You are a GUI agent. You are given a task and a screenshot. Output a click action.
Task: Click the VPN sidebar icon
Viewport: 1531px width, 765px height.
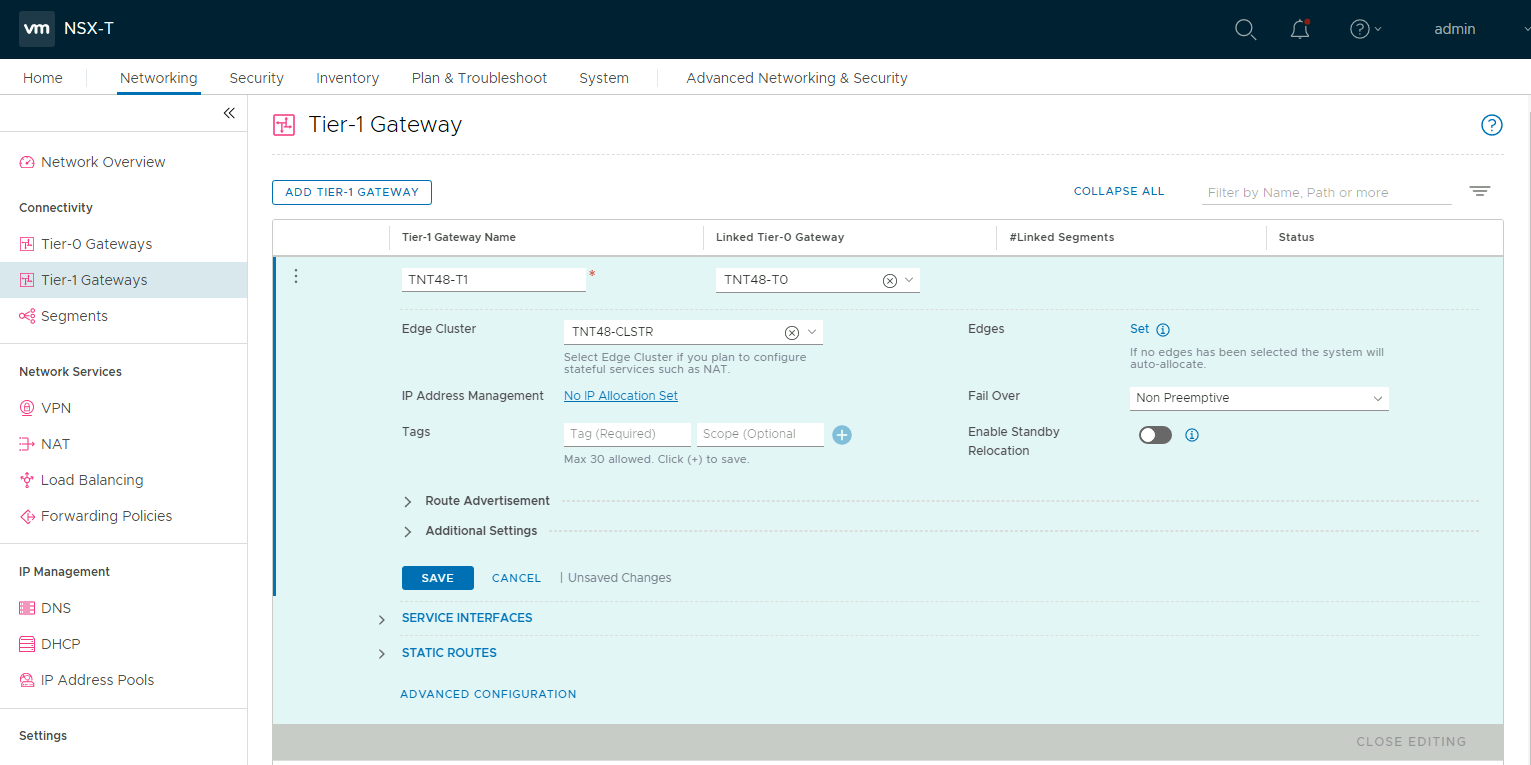point(27,408)
